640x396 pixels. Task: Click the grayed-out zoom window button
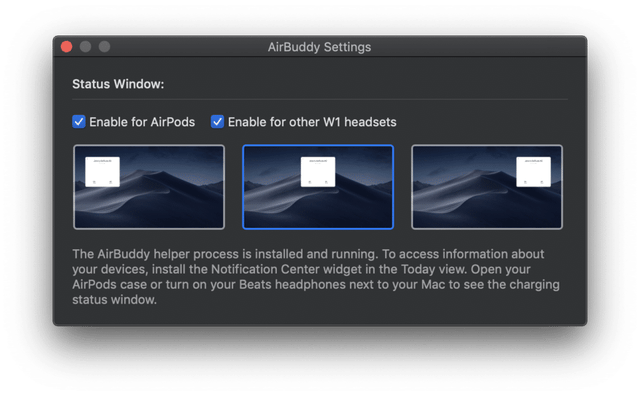tap(104, 47)
